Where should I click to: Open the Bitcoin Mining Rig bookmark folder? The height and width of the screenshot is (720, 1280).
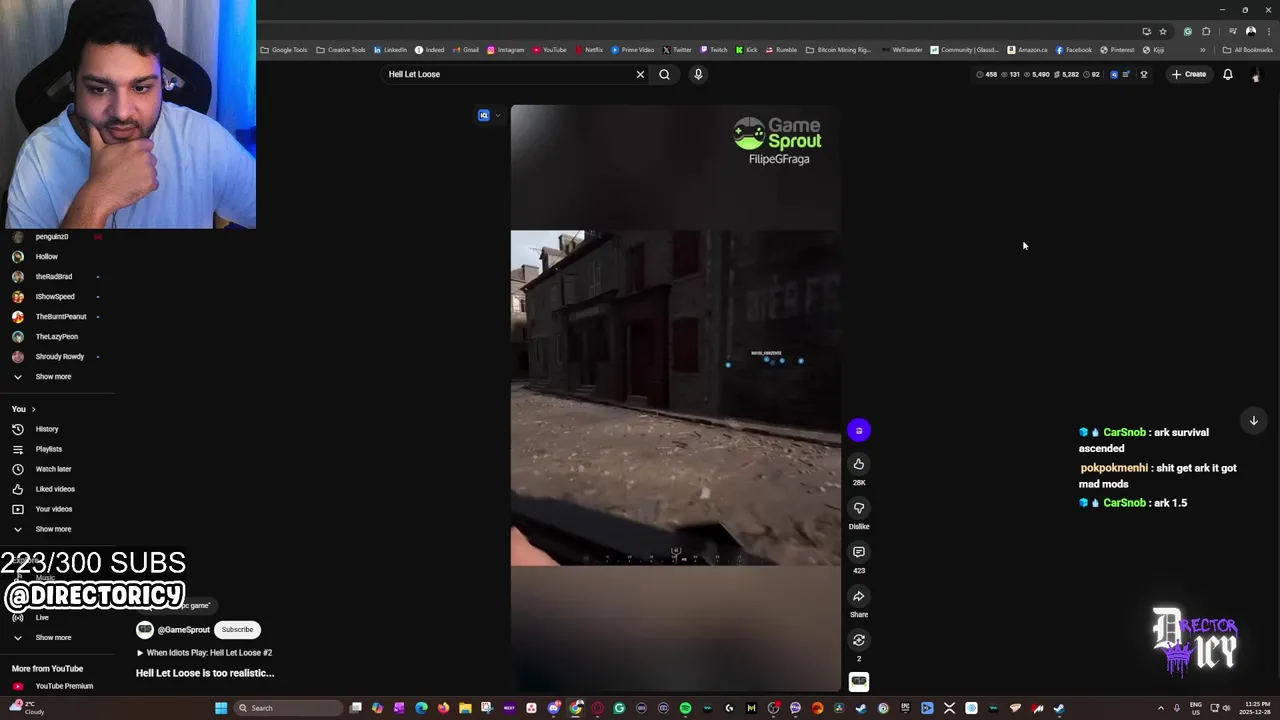click(x=838, y=50)
